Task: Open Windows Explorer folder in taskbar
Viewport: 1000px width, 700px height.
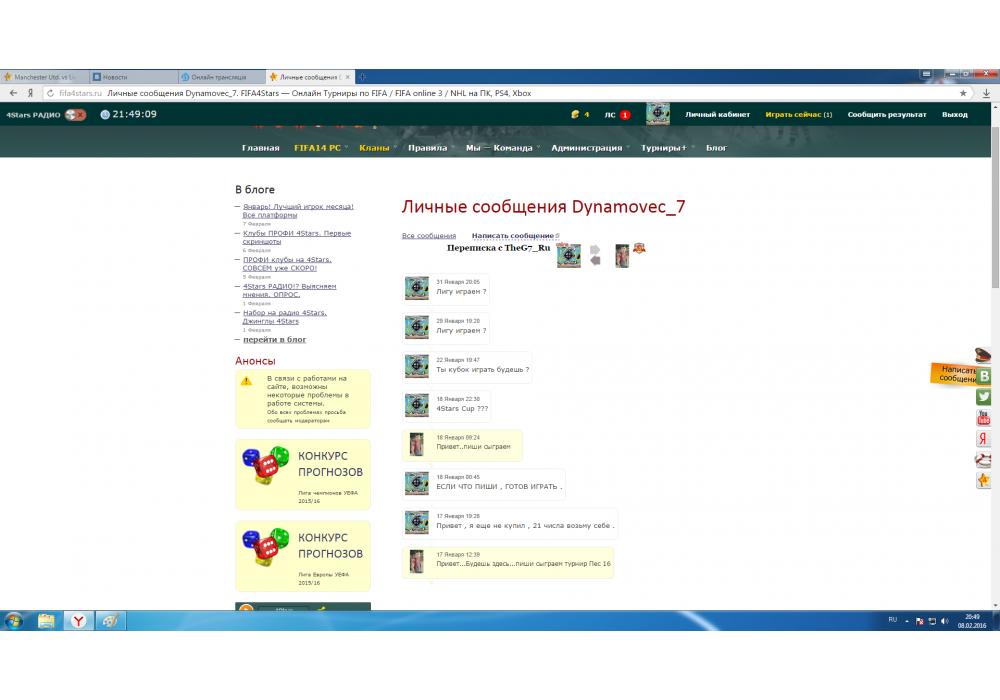Action: (46, 620)
